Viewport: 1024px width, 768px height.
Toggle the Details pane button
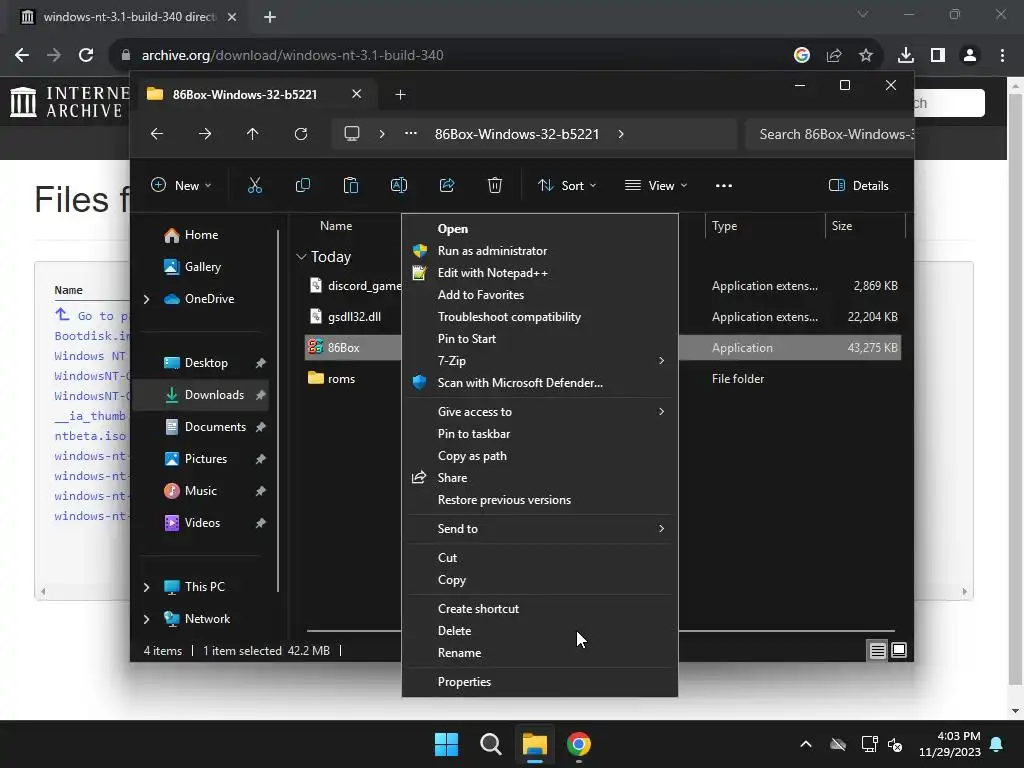[x=858, y=185]
